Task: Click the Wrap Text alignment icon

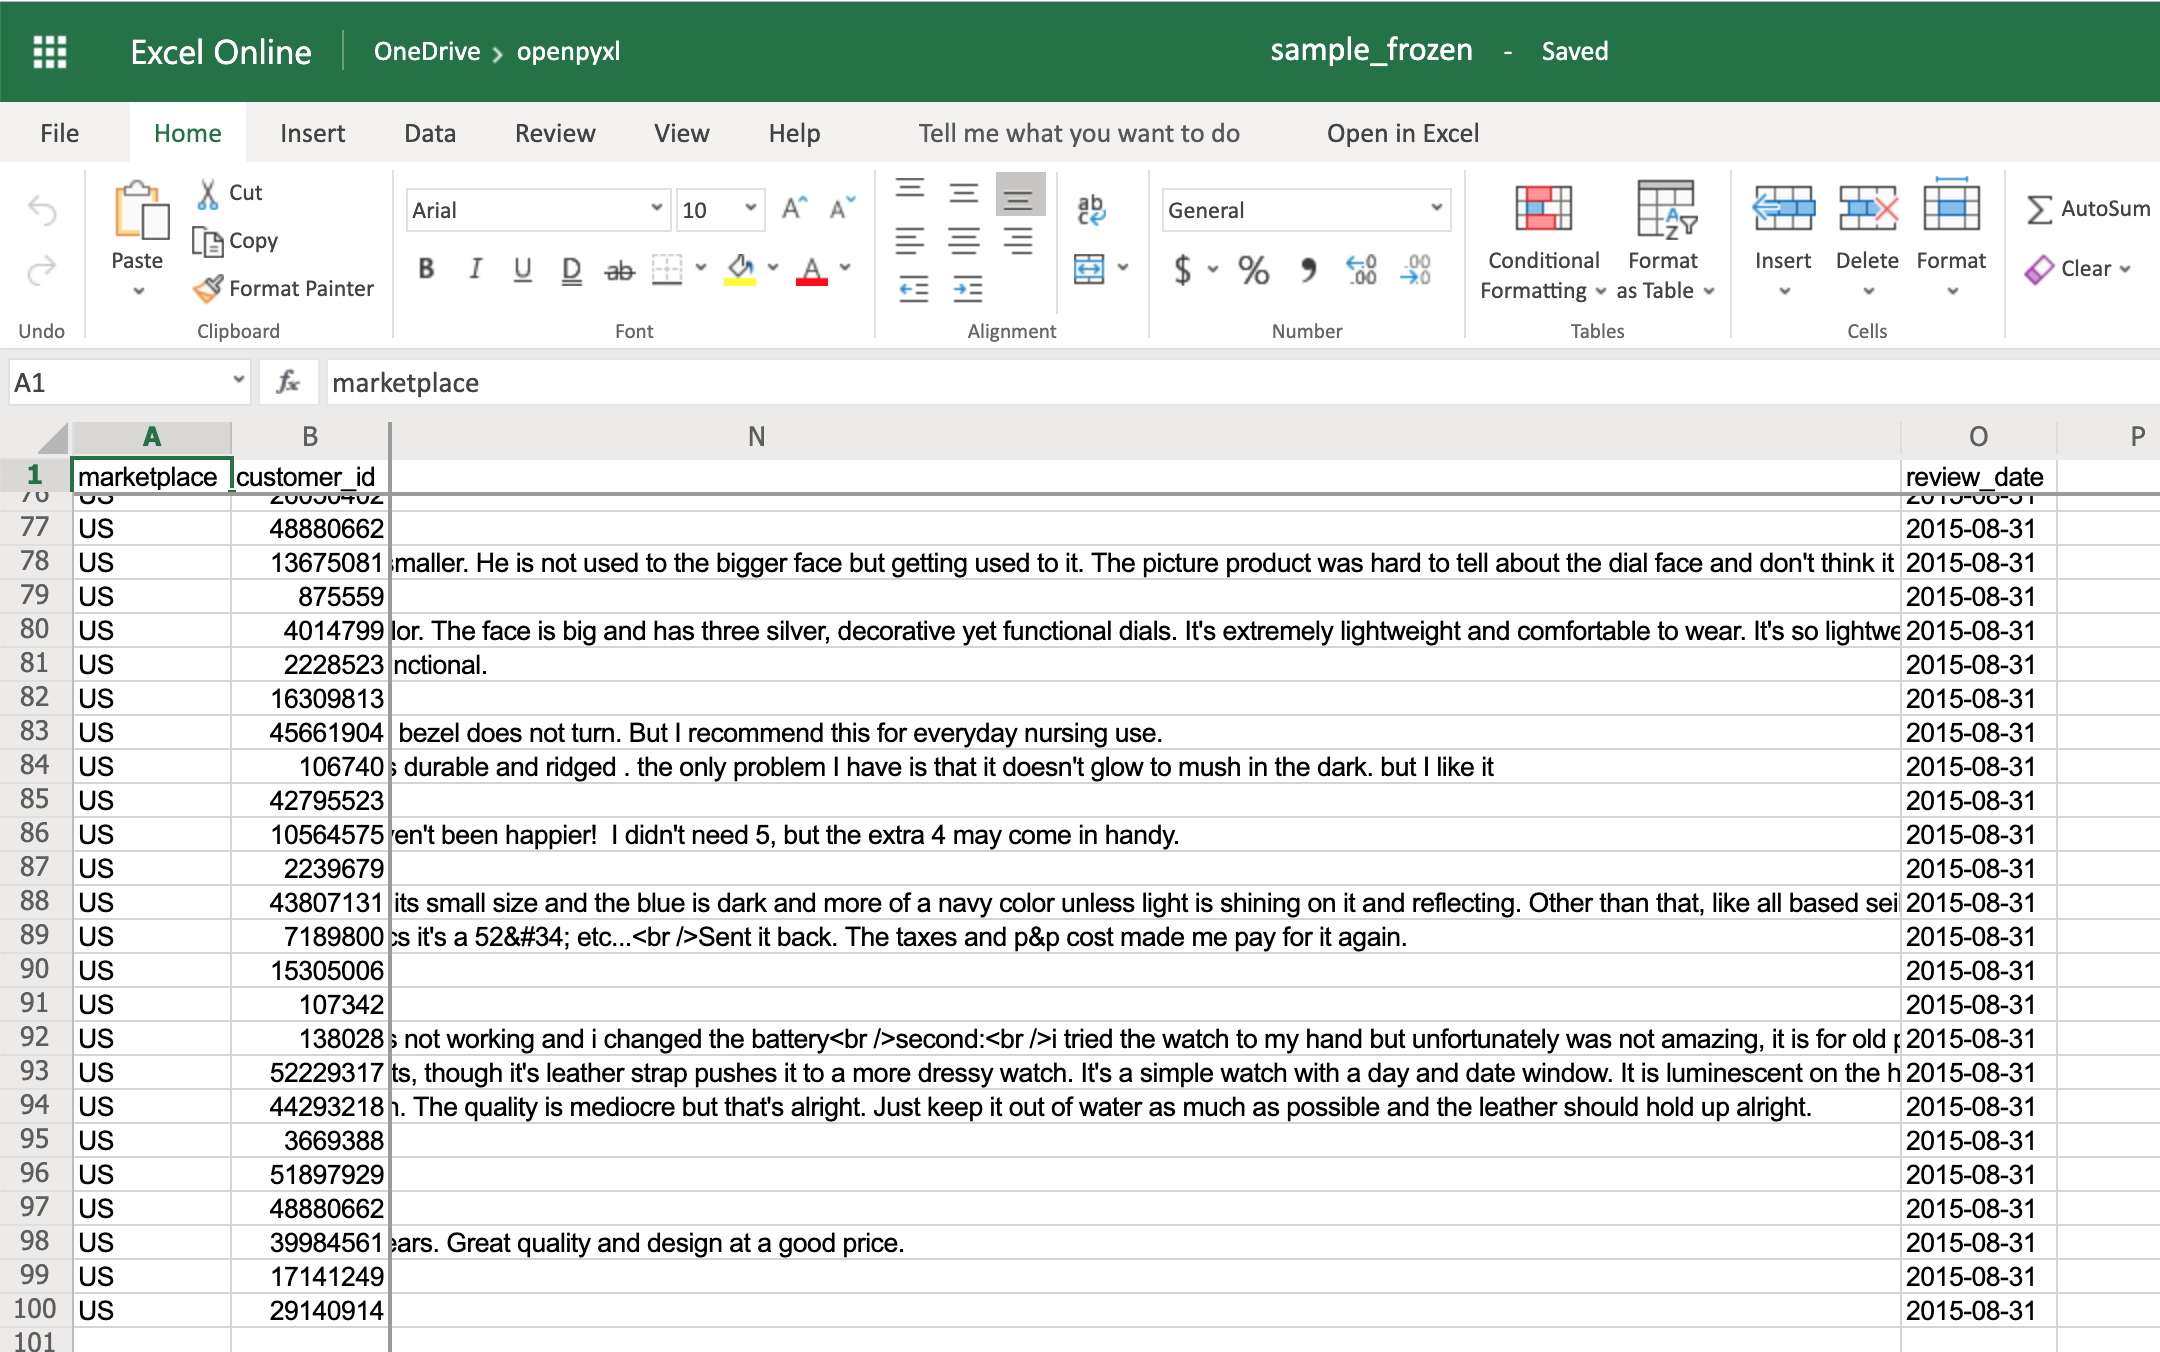Action: pyautogui.click(x=1090, y=210)
